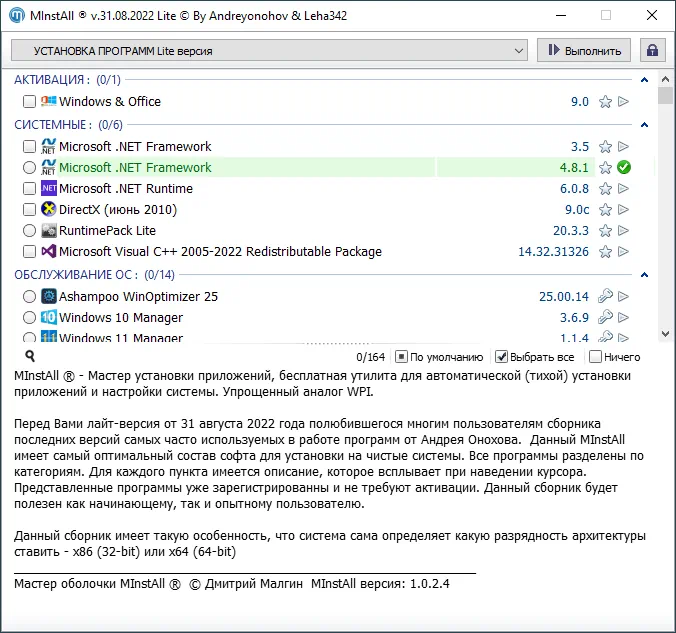Open УСТАНОВКА ПРОГРАММ Lite версия dropdown
This screenshot has height=633, width=676.
pos(269,50)
